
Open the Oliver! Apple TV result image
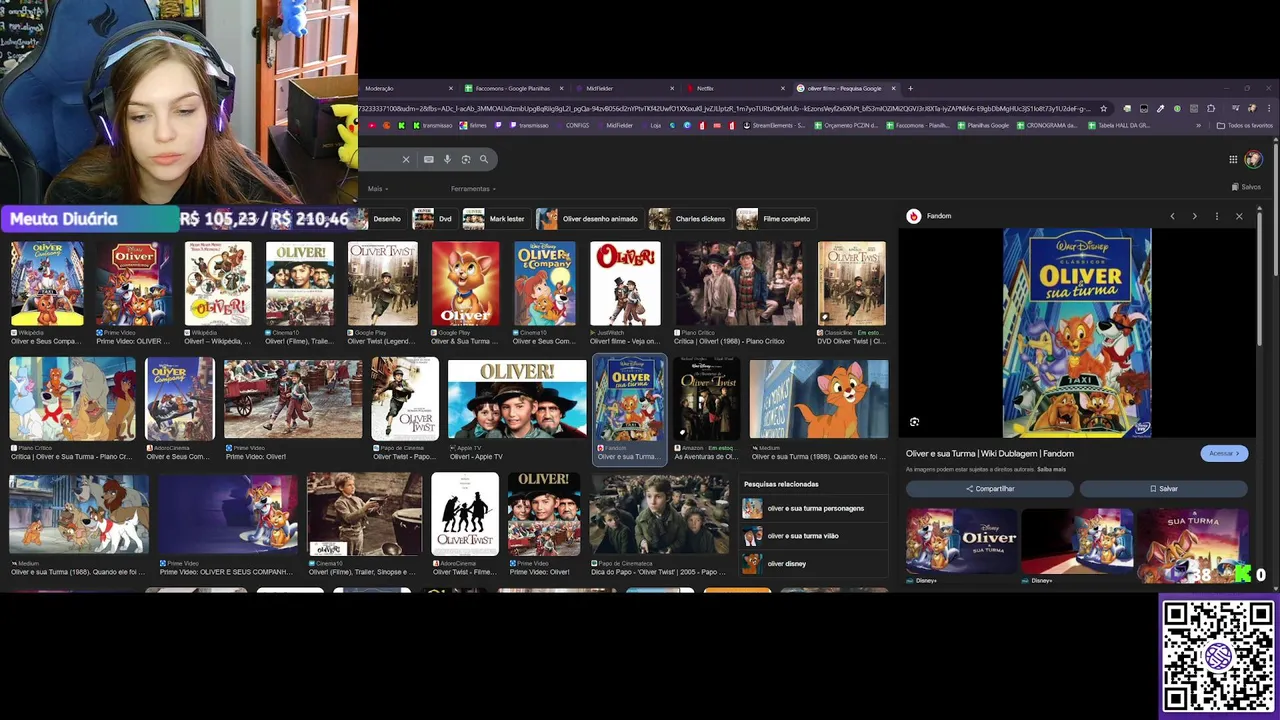517,399
